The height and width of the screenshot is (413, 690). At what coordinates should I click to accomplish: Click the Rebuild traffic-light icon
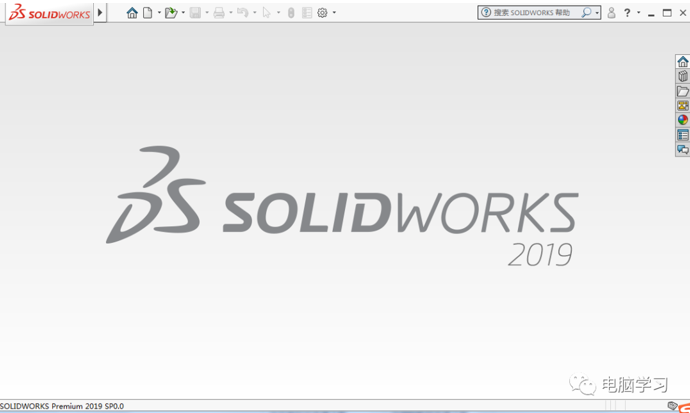click(x=291, y=13)
